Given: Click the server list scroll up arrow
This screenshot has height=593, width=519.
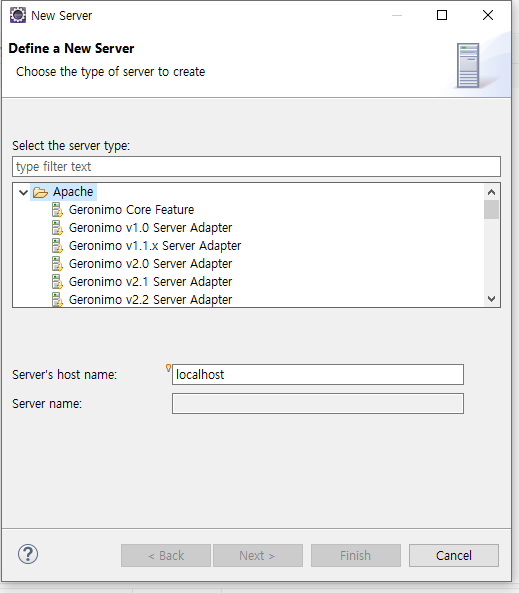Looking at the screenshot, I should click(x=491, y=192).
